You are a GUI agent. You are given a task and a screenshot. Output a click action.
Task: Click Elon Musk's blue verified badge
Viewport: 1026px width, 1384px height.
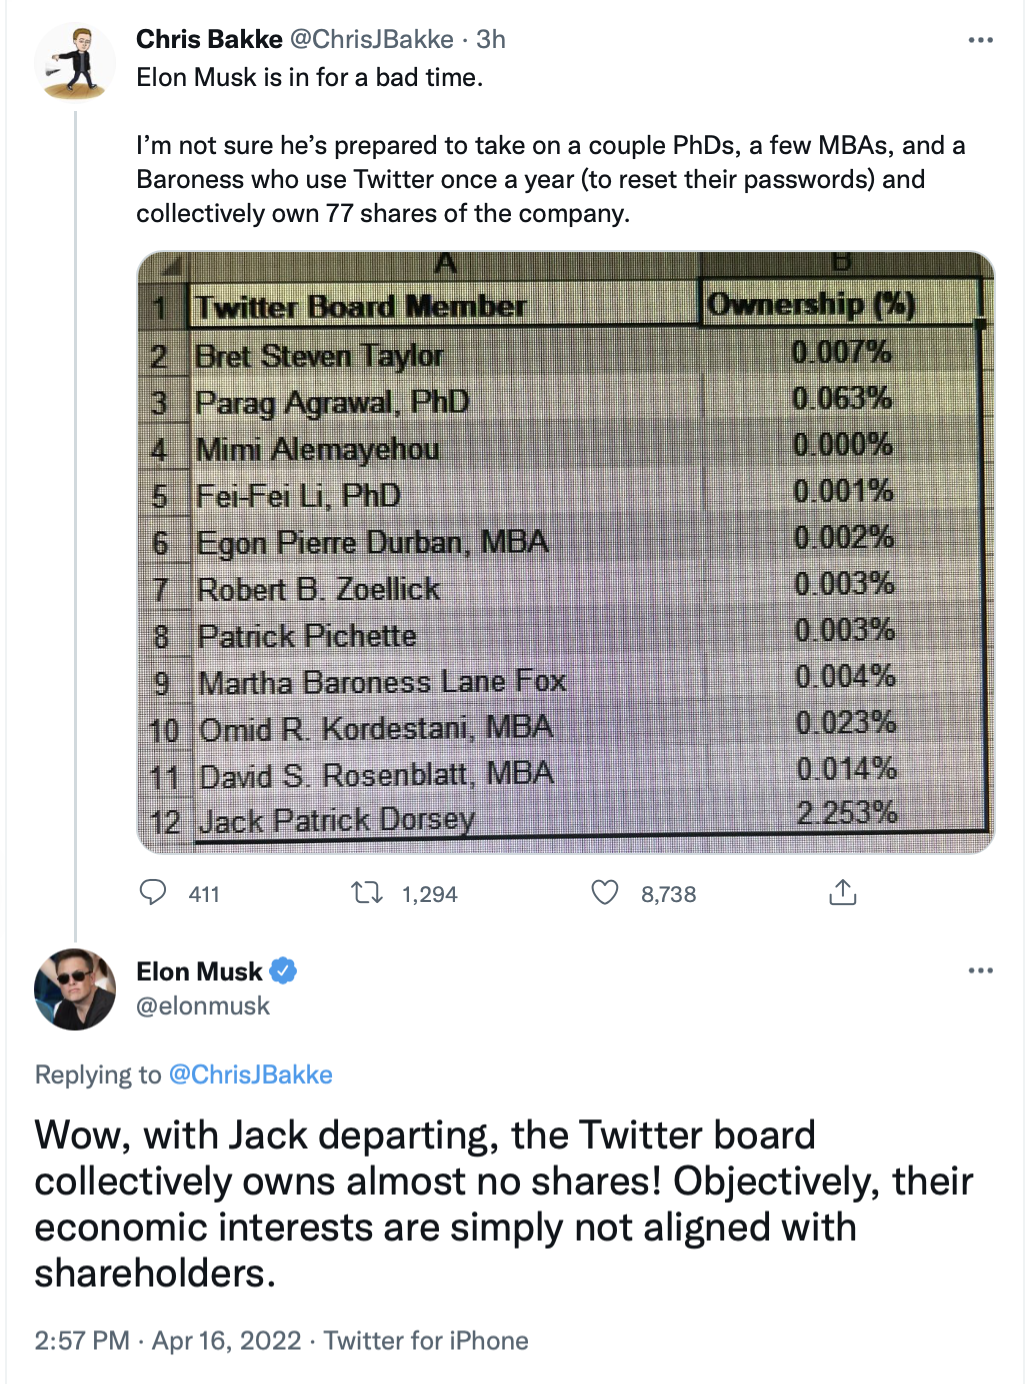pos(284,971)
